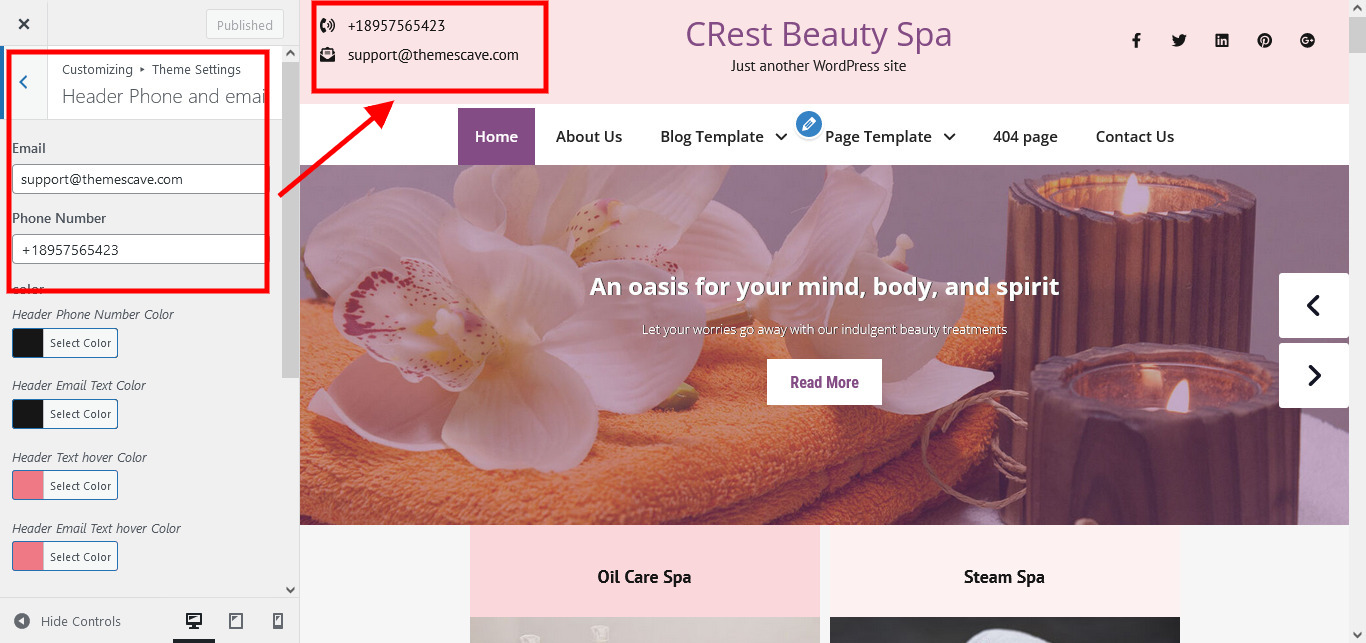Go to next slide arrow
1366x643 pixels.
[1314, 375]
